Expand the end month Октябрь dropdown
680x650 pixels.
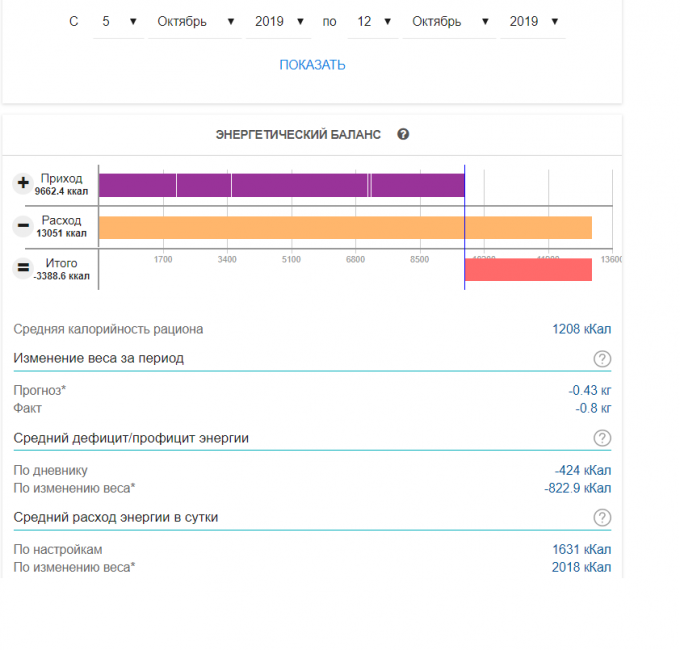pyautogui.click(x=449, y=21)
